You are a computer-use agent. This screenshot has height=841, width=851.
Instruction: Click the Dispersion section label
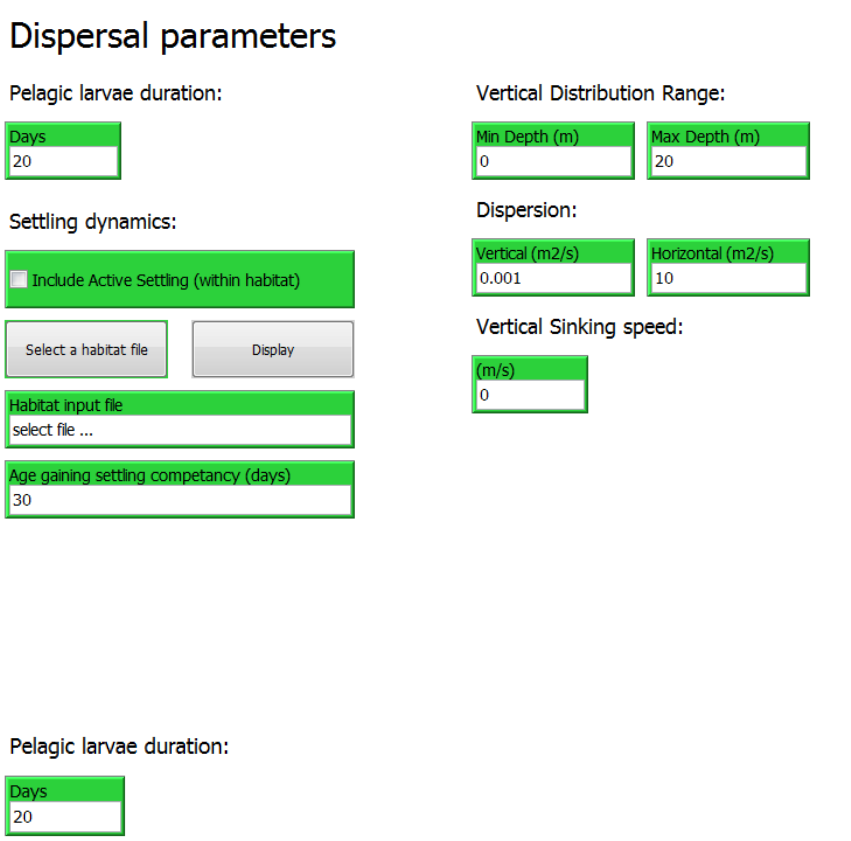click(x=527, y=211)
